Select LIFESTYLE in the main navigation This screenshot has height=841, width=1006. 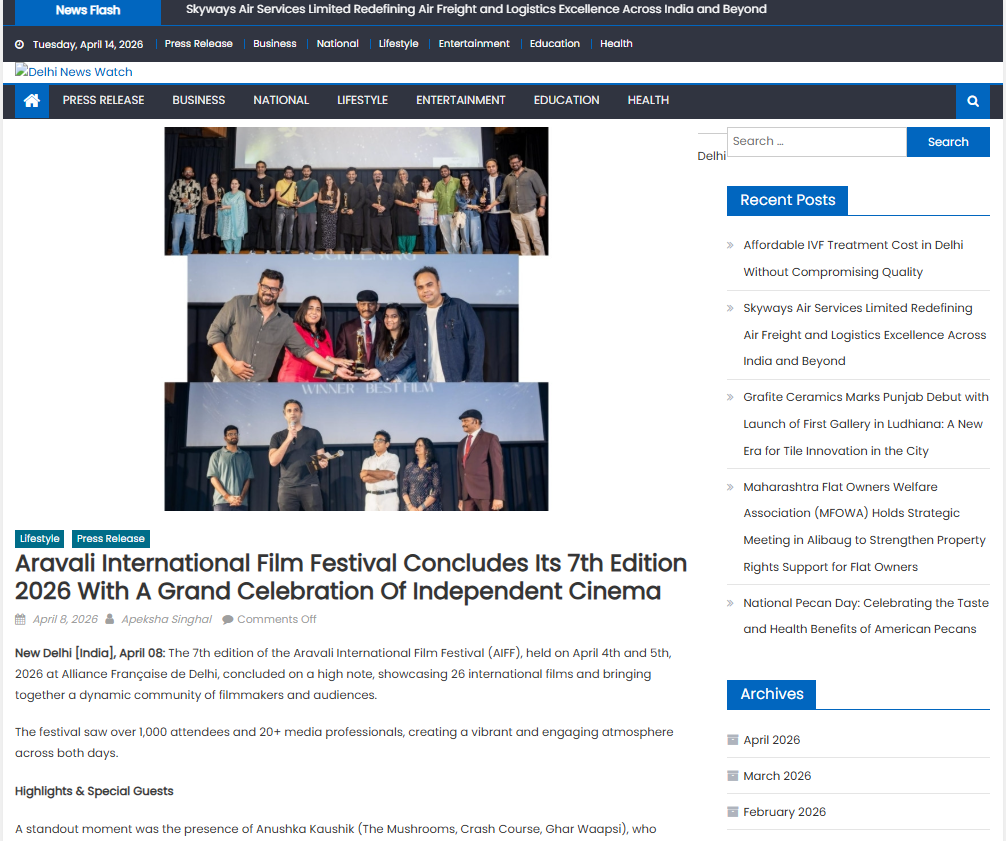coord(362,101)
